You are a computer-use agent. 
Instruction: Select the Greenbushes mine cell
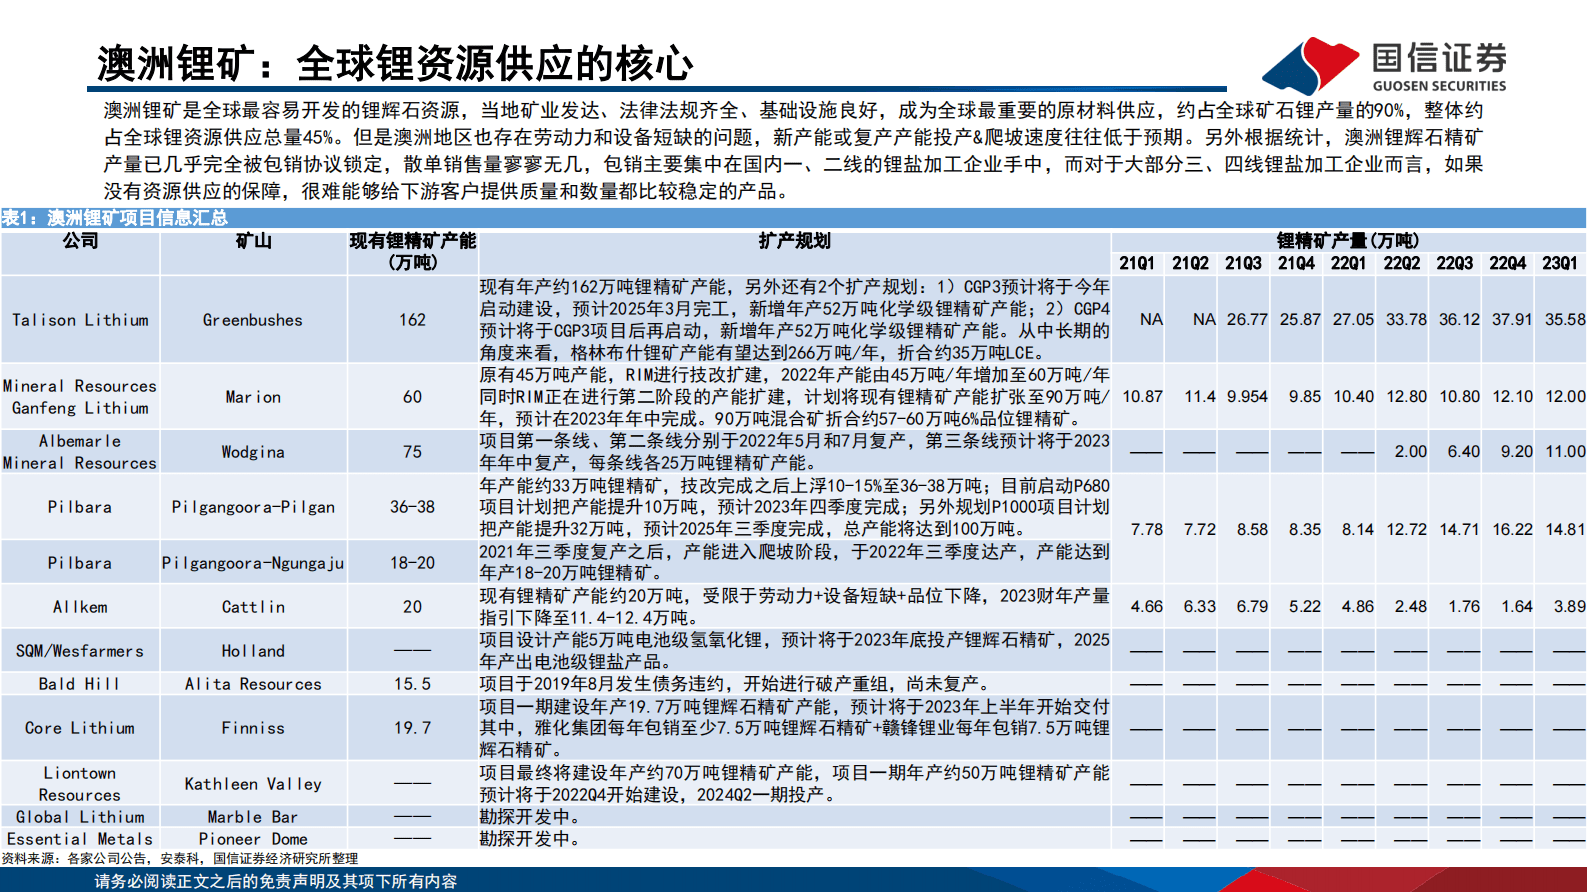coord(253,320)
